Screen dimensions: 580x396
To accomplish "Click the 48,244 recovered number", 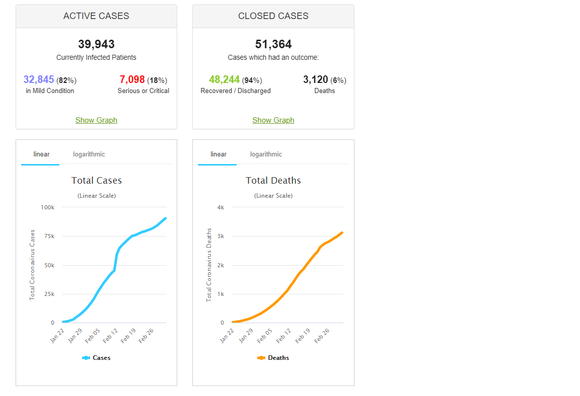I will (224, 79).
